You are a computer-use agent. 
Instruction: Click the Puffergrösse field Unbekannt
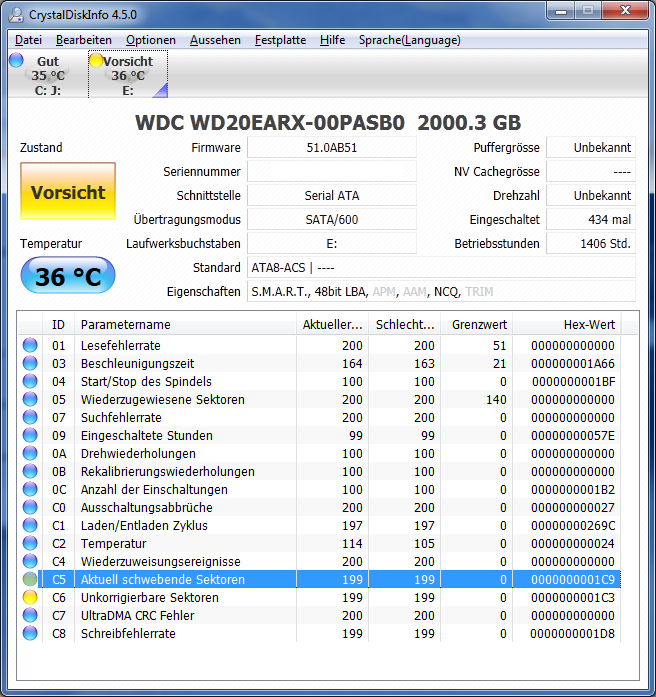click(x=591, y=148)
